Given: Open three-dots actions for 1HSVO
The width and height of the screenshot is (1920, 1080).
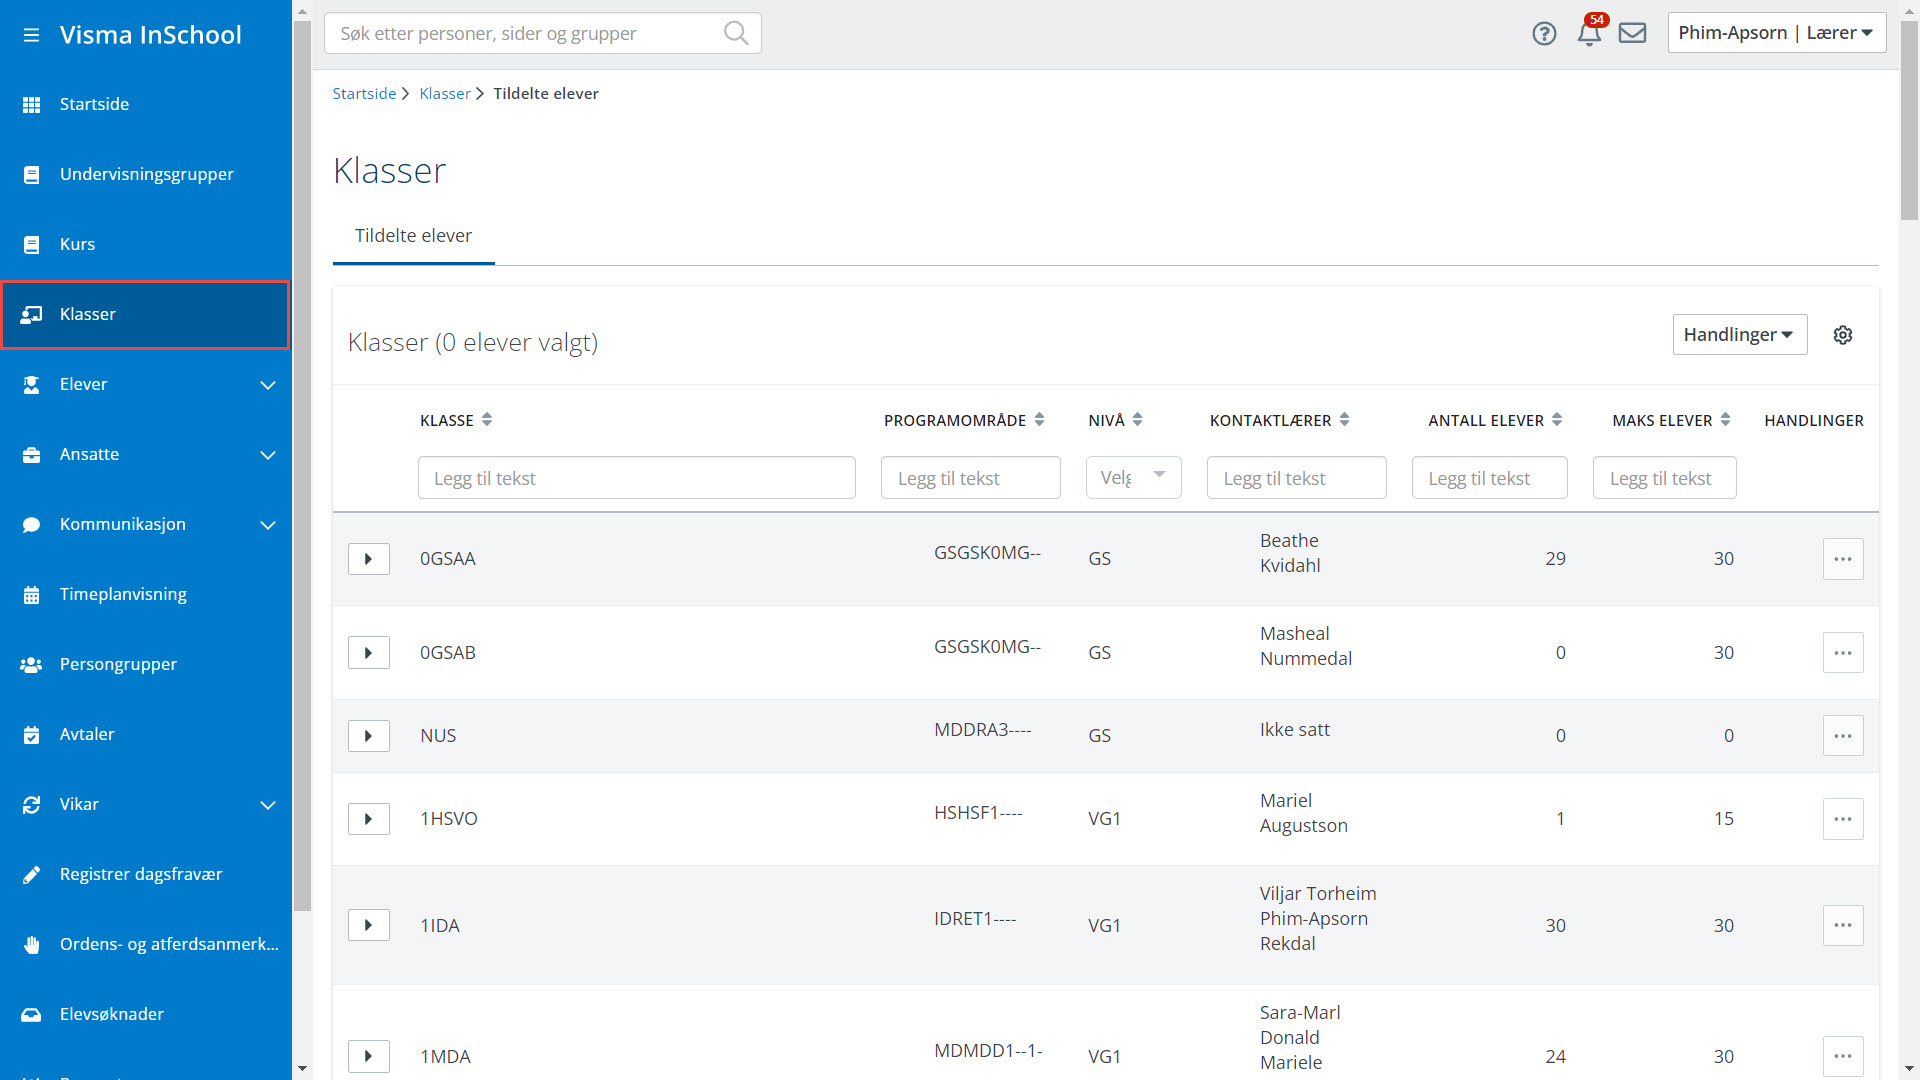Looking at the screenshot, I should [1842, 819].
